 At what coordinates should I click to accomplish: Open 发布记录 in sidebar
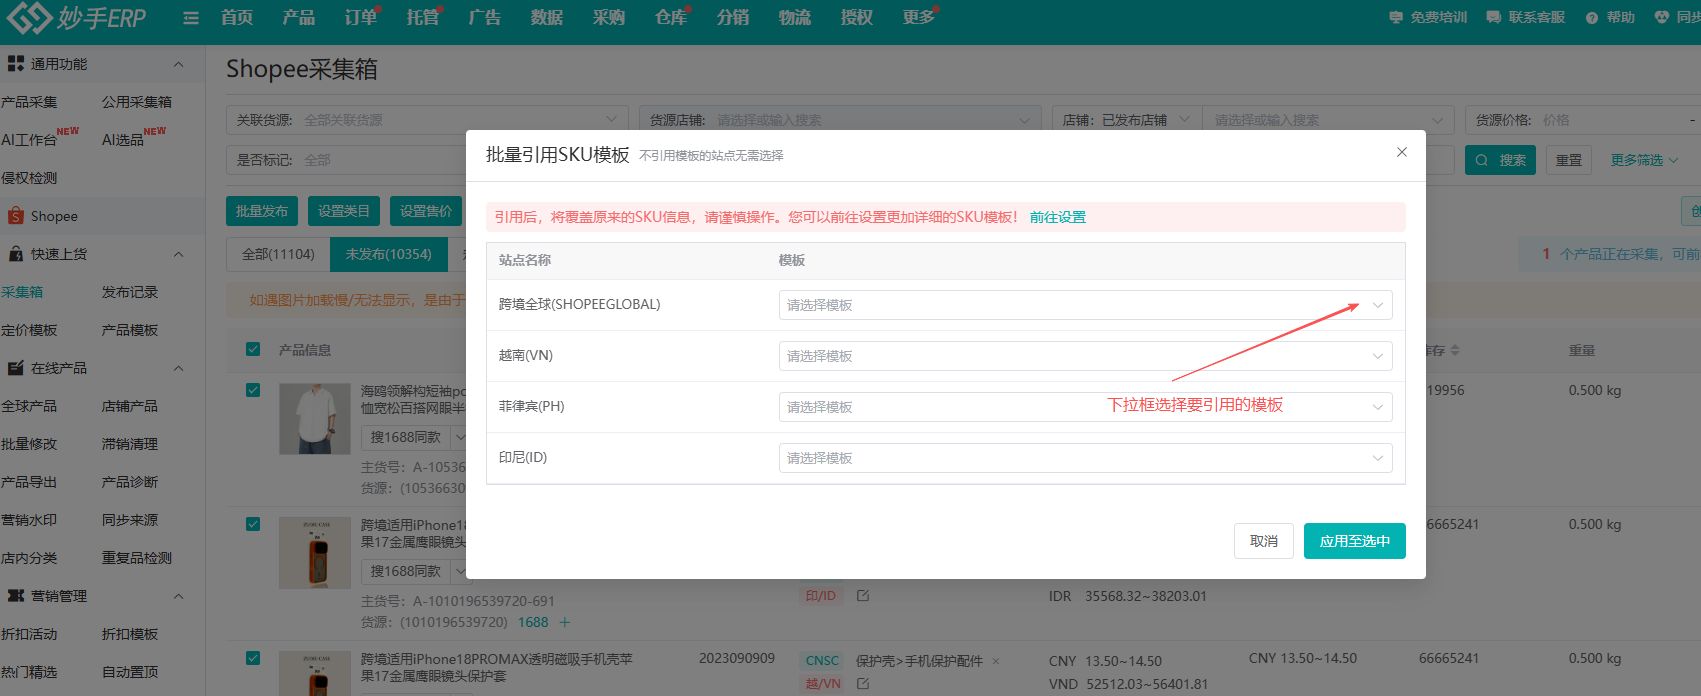pyautogui.click(x=130, y=292)
